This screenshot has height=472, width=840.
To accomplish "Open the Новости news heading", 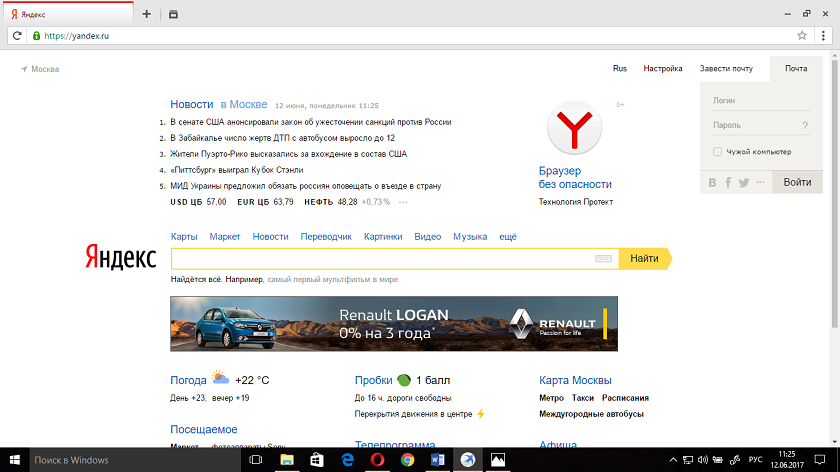I will tap(192, 104).
